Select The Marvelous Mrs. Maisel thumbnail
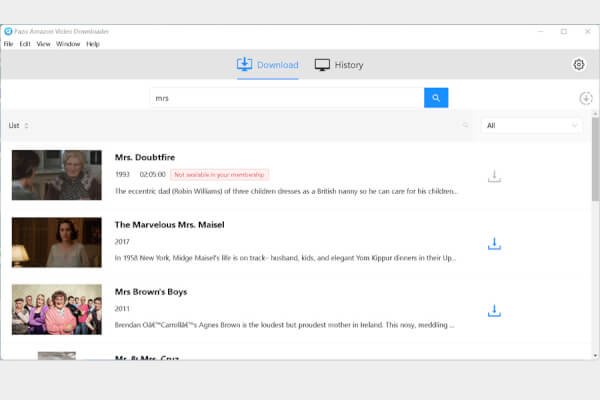 pos(57,242)
